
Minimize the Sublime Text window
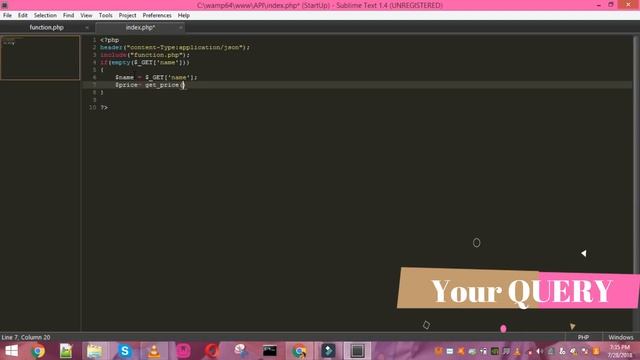598,5
